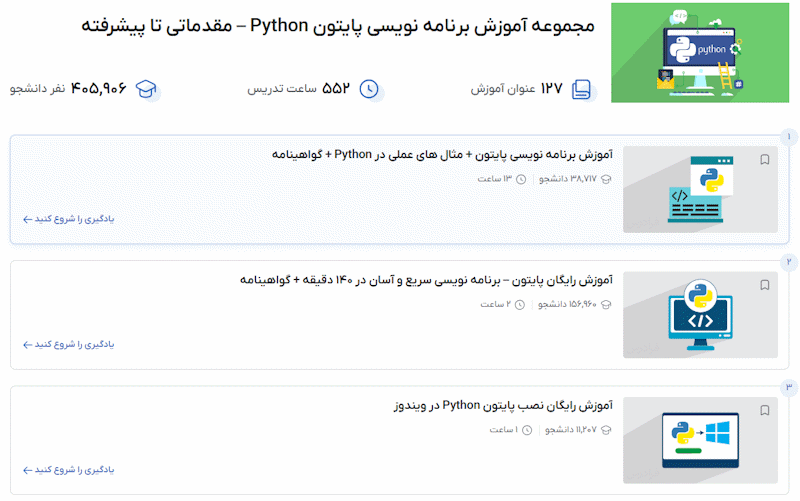Bookmark the Python programming with practical examples course
800x501 pixels.
[x=764, y=160]
